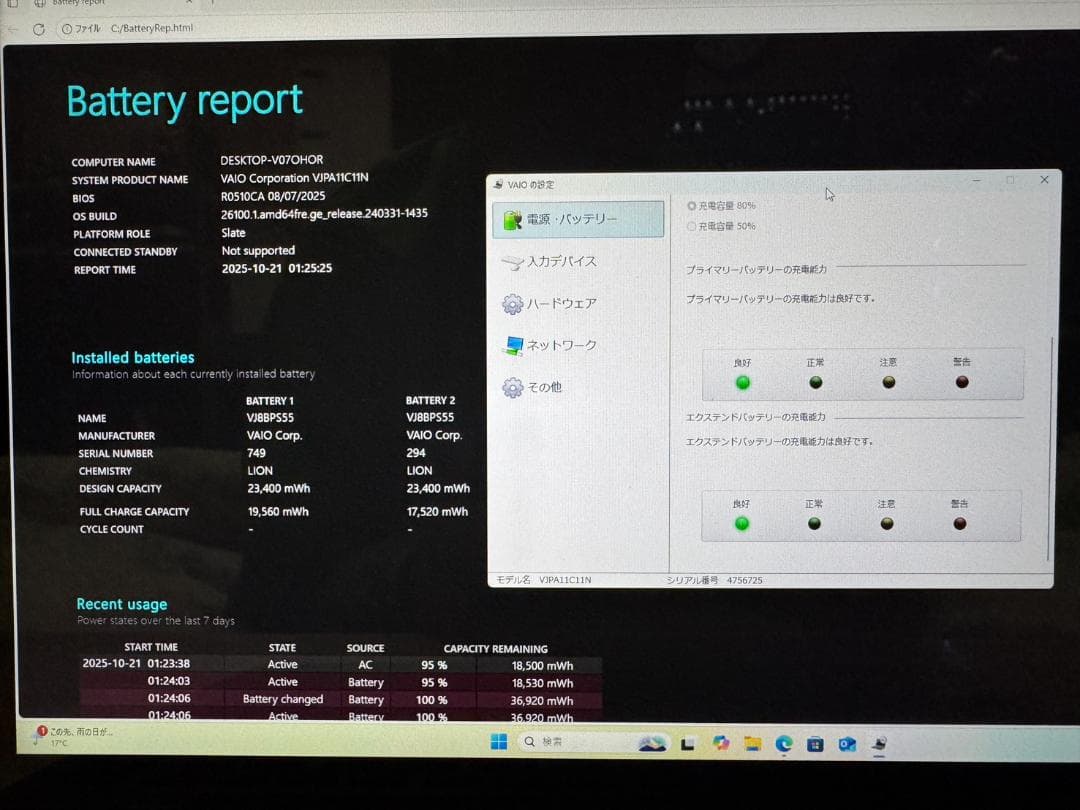This screenshot has width=1080, height=810.
Task: Click the C:/BatteryRep.html address bar
Action: (150, 28)
